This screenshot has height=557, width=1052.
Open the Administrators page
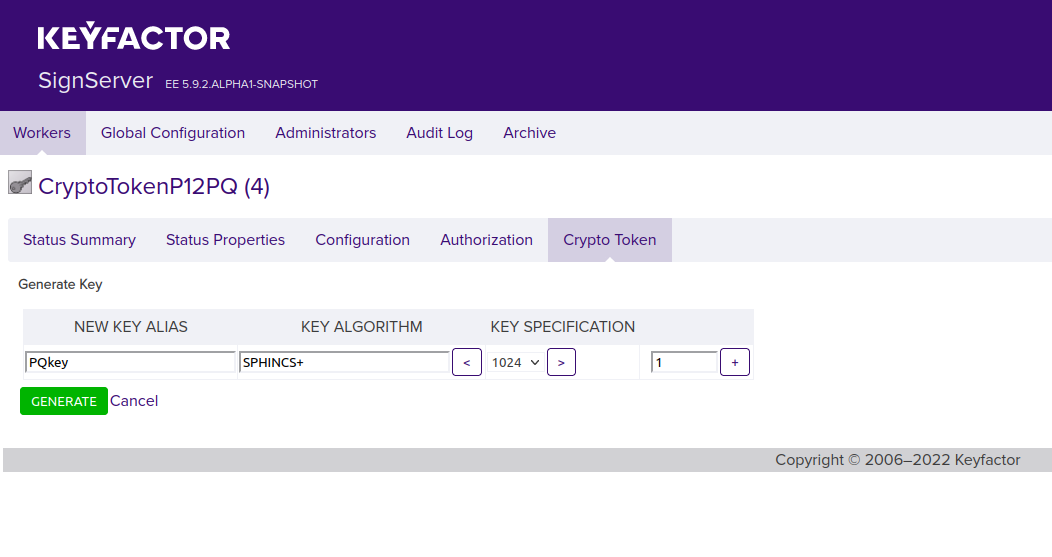point(326,133)
